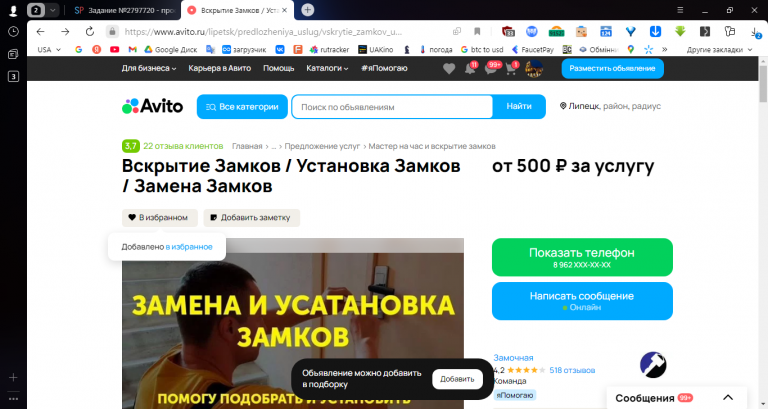Screen dimensions: 768x409
Task: Open the UAKino bookmark
Action: click(376, 49)
